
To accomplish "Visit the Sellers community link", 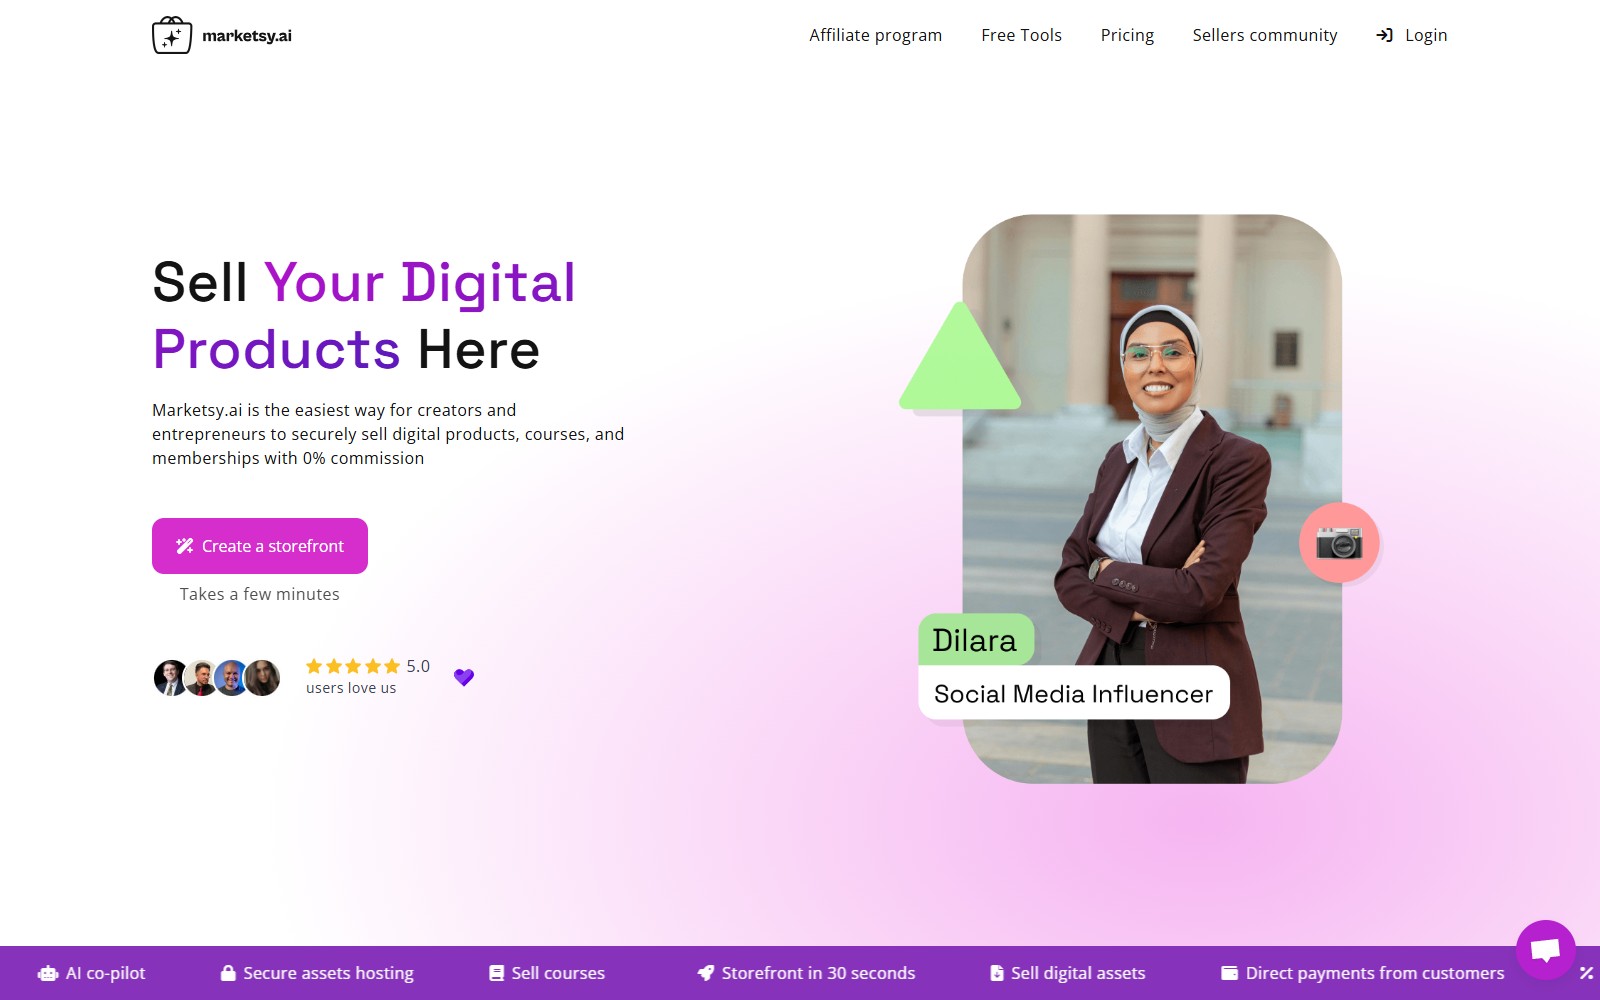I will (x=1264, y=35).
